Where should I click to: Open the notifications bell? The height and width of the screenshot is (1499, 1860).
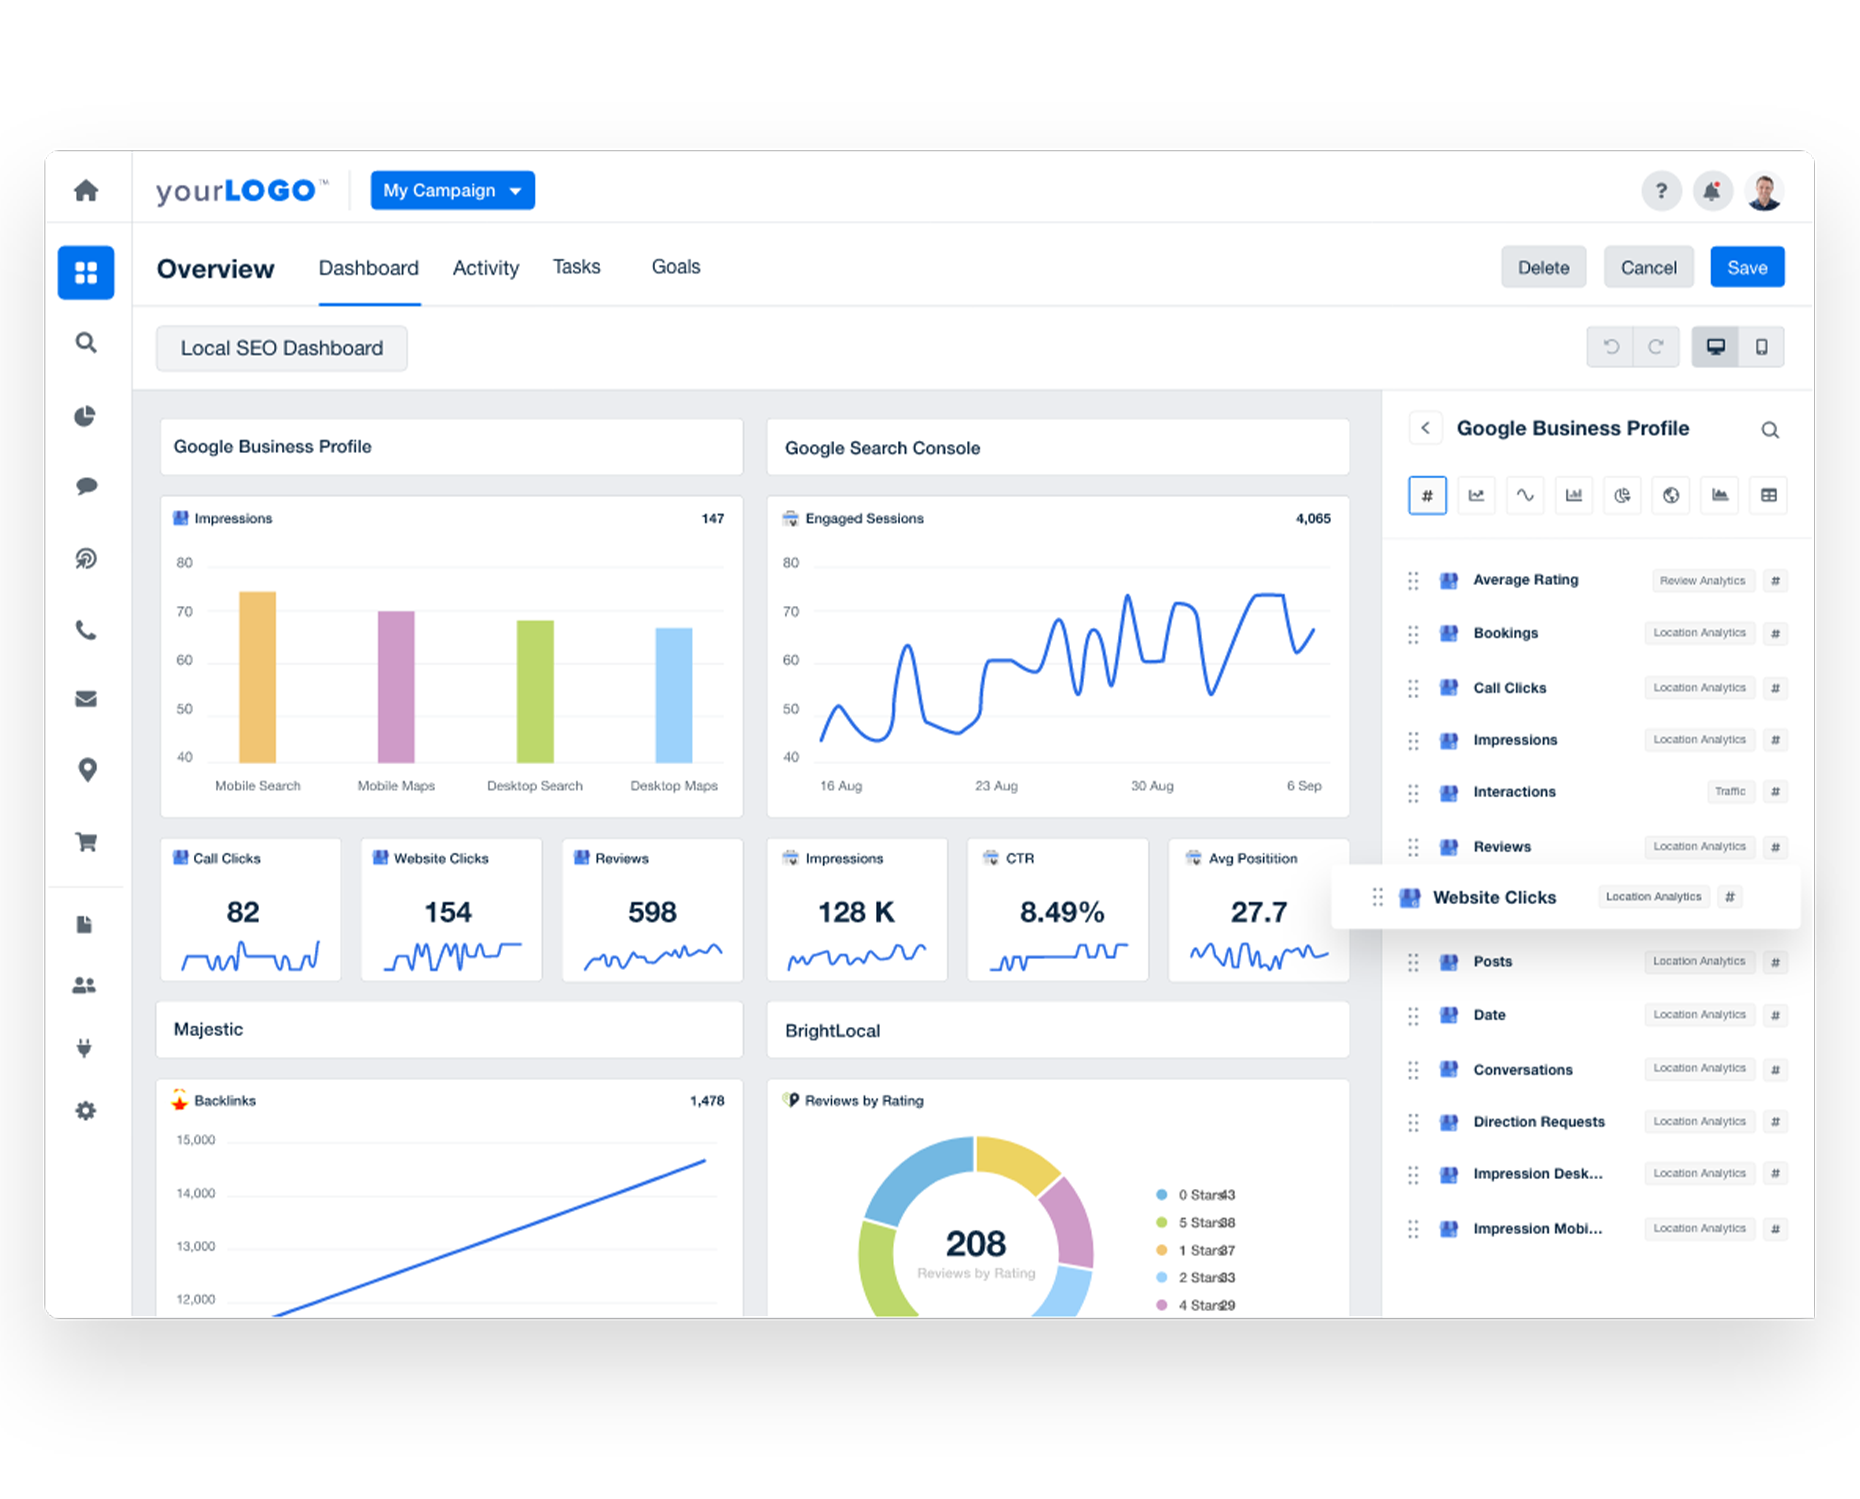pos(1712,190)
